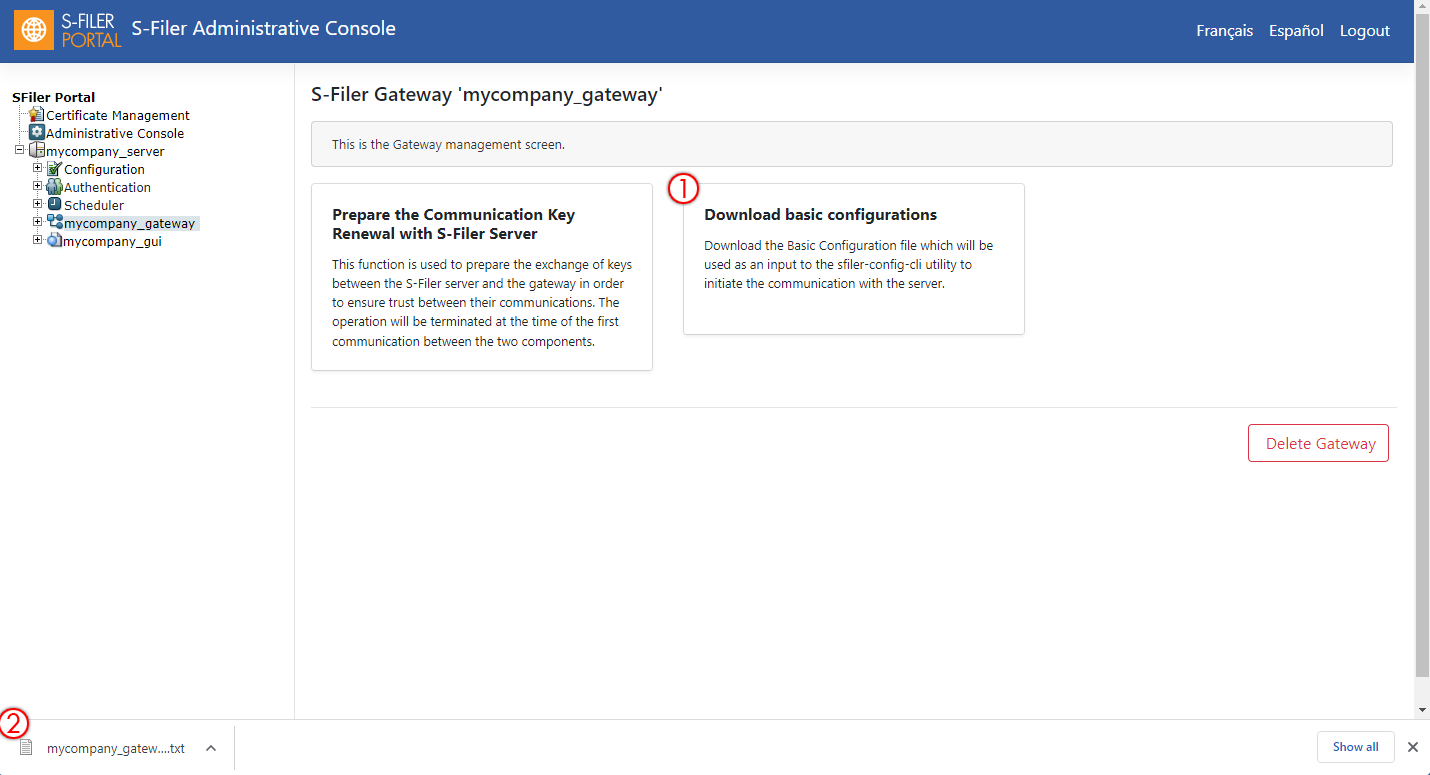Click the Administrative Console gear icon
Image resolution: width=1430 pixels, height=775 pixels.
37,133
